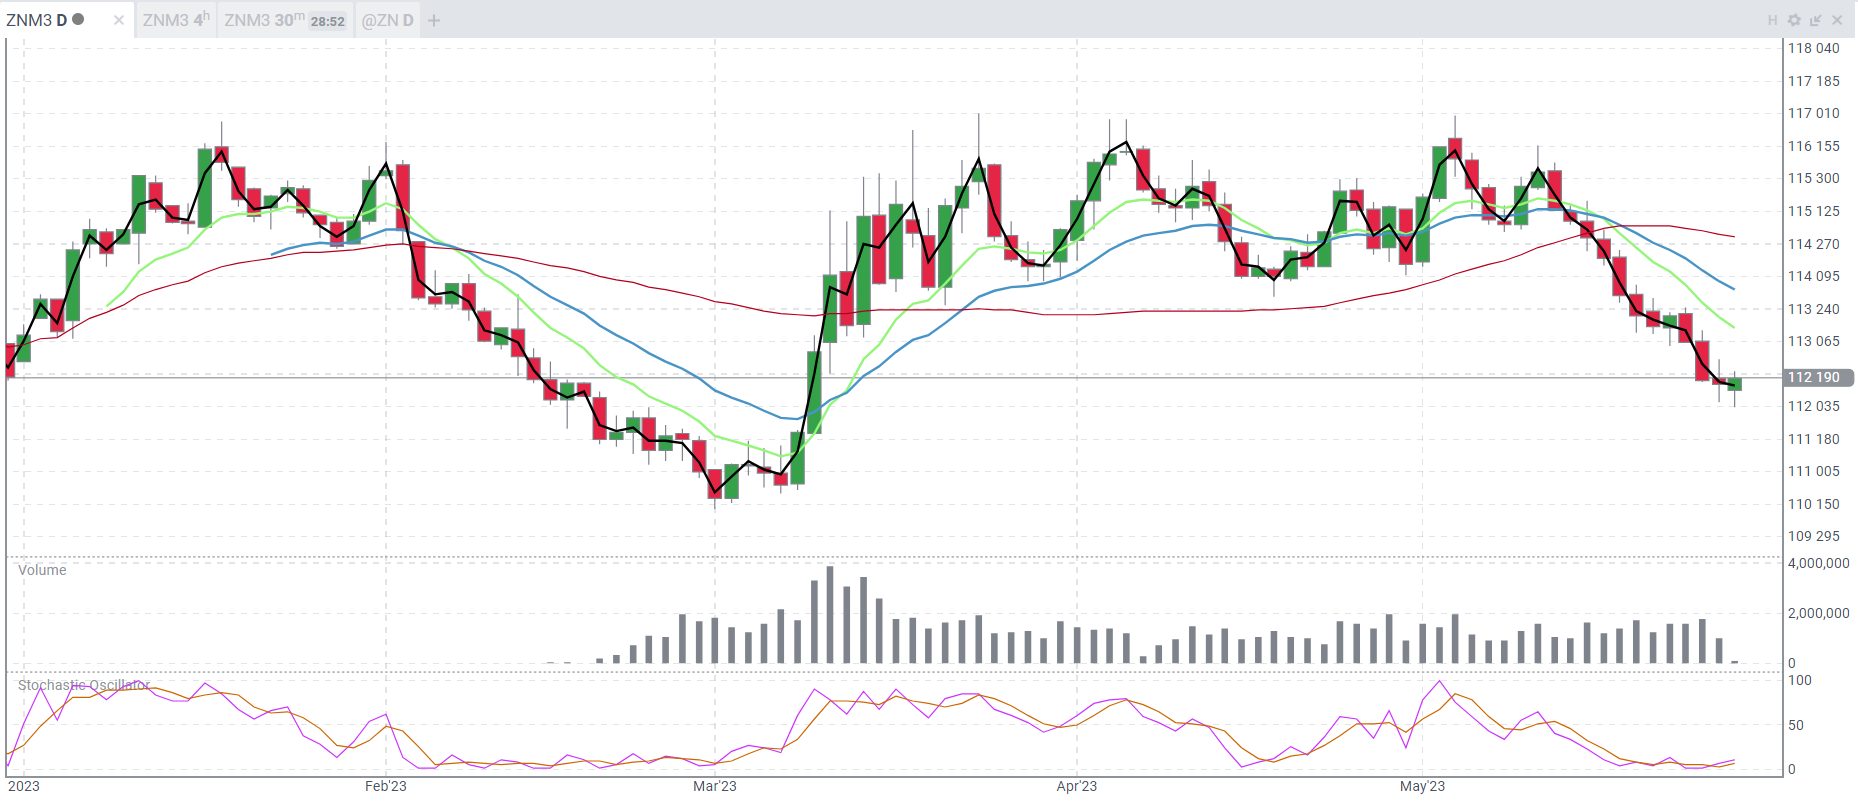This screenshot has width=1858, height=801.
Task: Click the Mar'23 date on time axis
Action: 714,786
